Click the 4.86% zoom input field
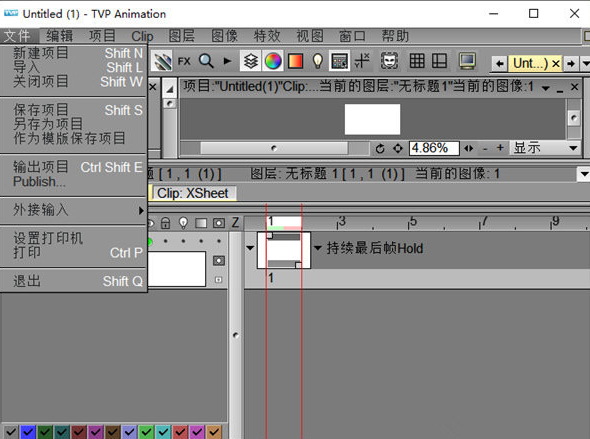590x439 pixels. pos(434,148)
